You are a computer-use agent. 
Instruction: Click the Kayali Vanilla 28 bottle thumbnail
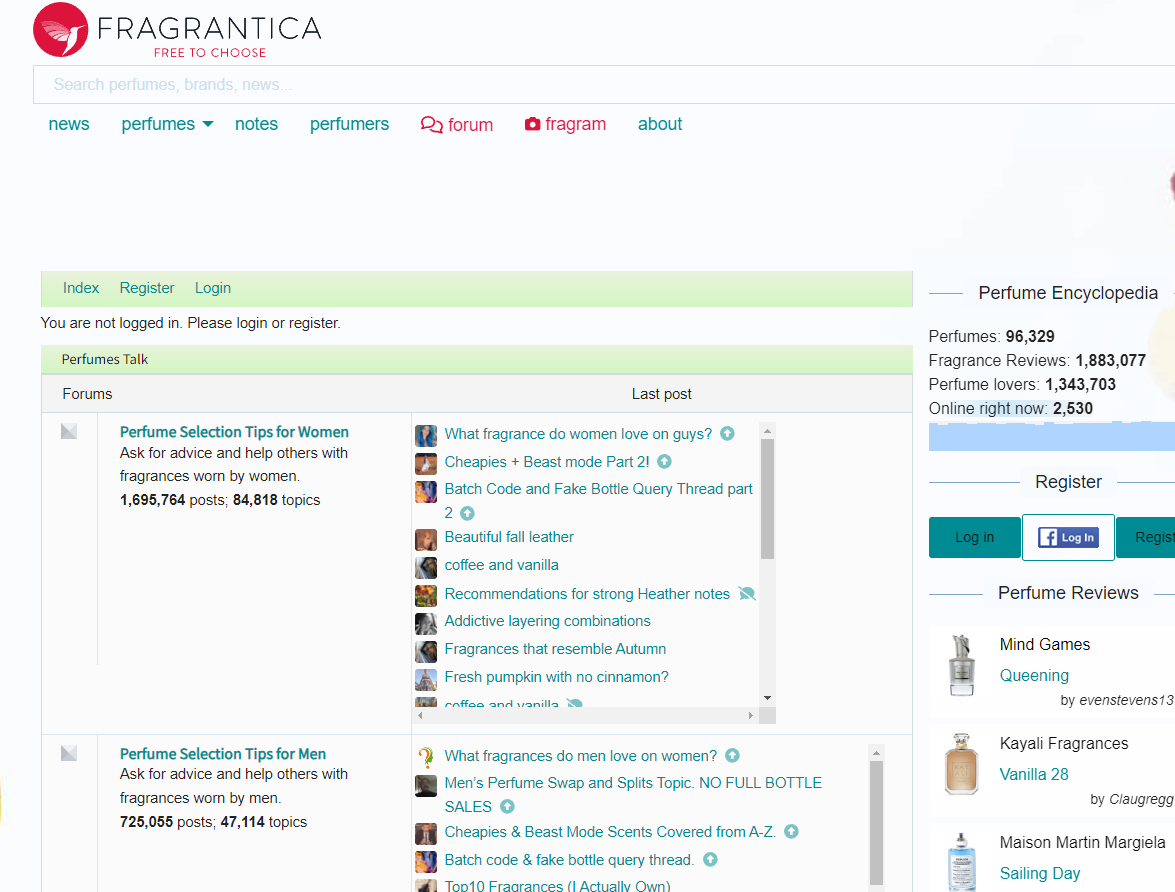[x=961, y=764]
